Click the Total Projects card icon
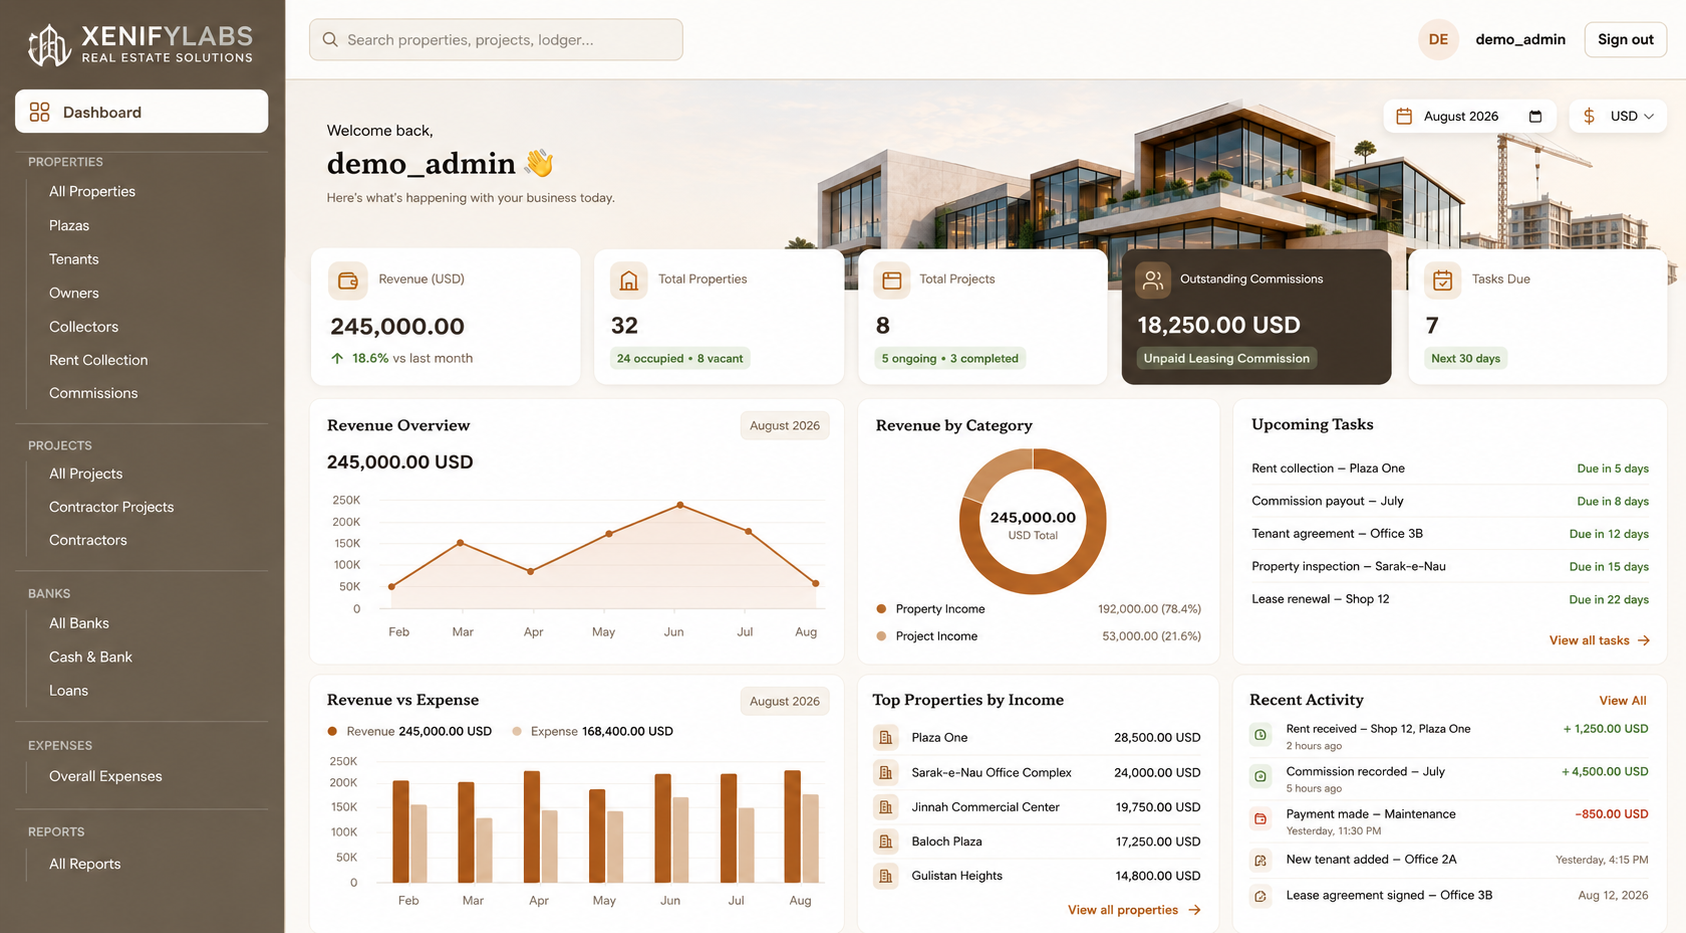Image resolution: width=1686 pixels, height=933 pixels. click(x=892, y=281)
